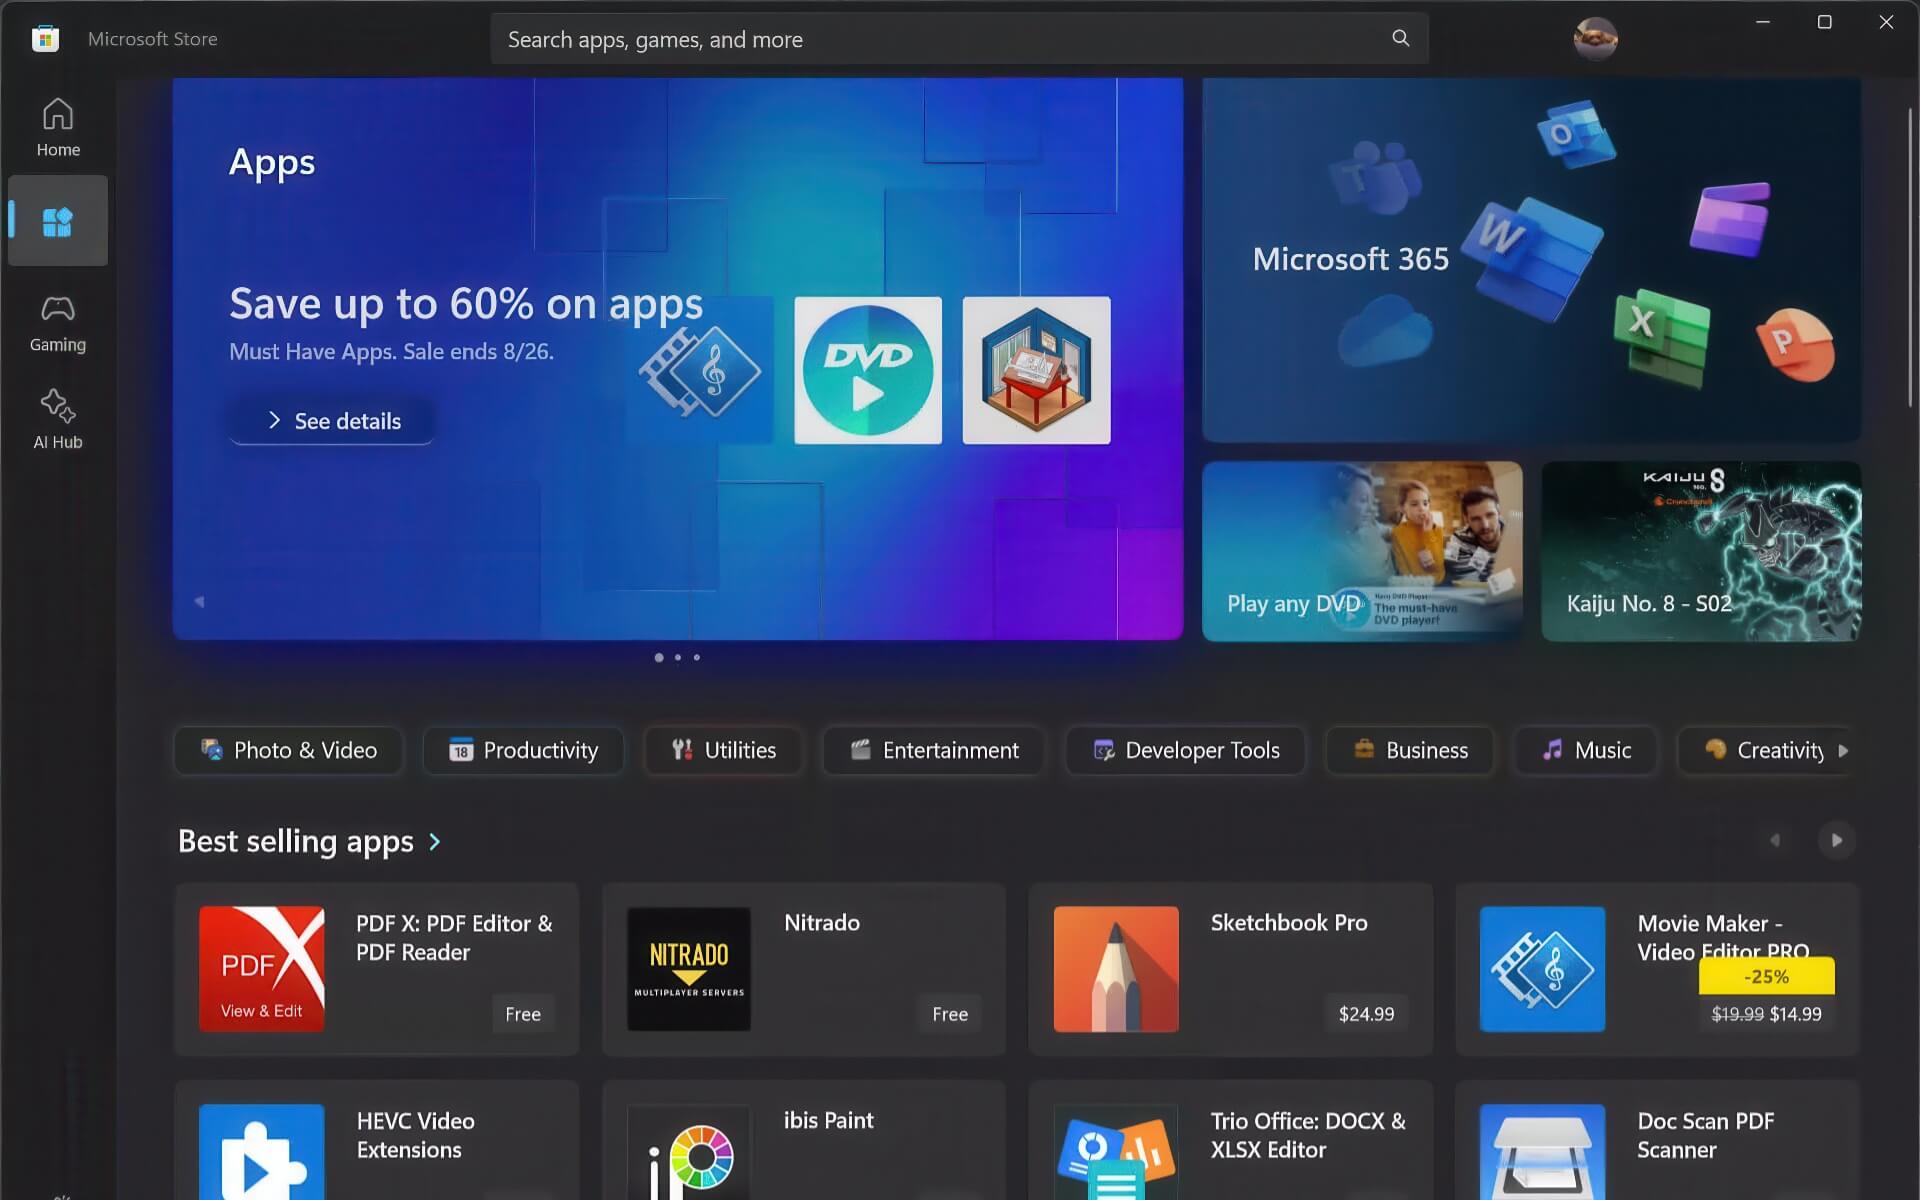Click the See details button

click(332, 421)
